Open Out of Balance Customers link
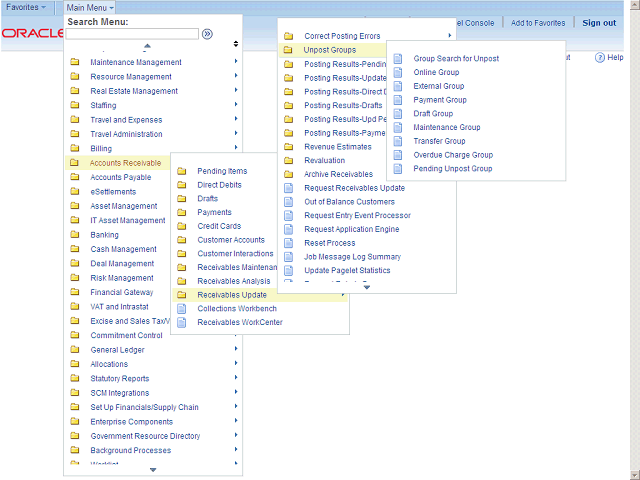Screen dimensions: 640x480 [349, 202]
